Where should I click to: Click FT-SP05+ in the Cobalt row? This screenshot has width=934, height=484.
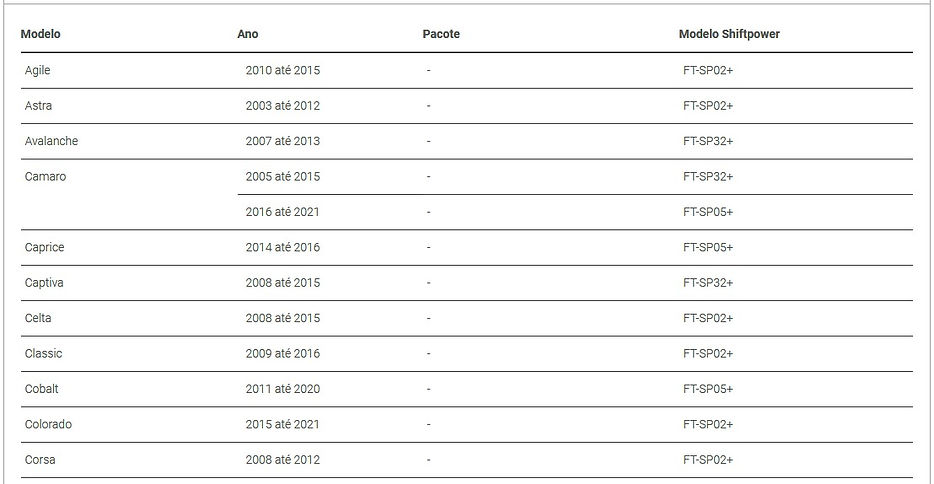[x=708, y=389]
